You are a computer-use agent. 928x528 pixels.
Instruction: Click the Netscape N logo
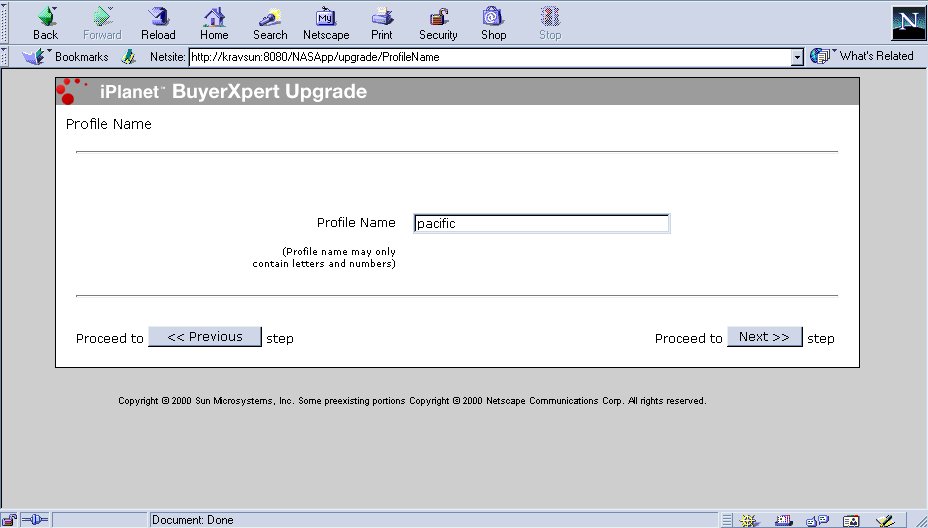907,22
